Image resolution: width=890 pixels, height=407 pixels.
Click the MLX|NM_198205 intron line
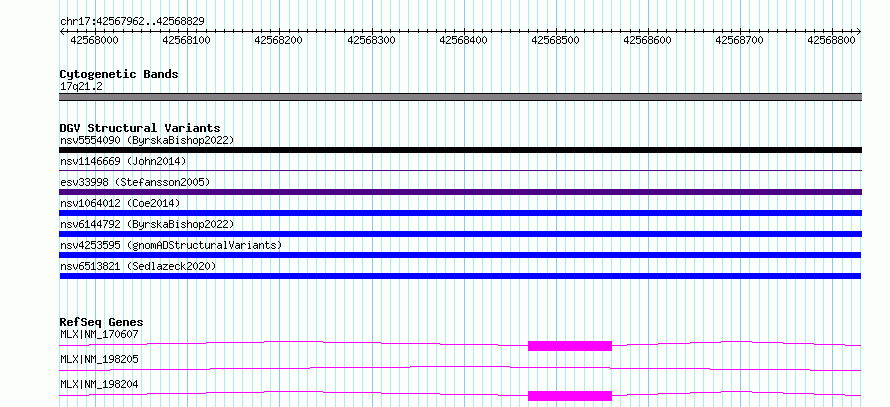(x=460, y=369)
